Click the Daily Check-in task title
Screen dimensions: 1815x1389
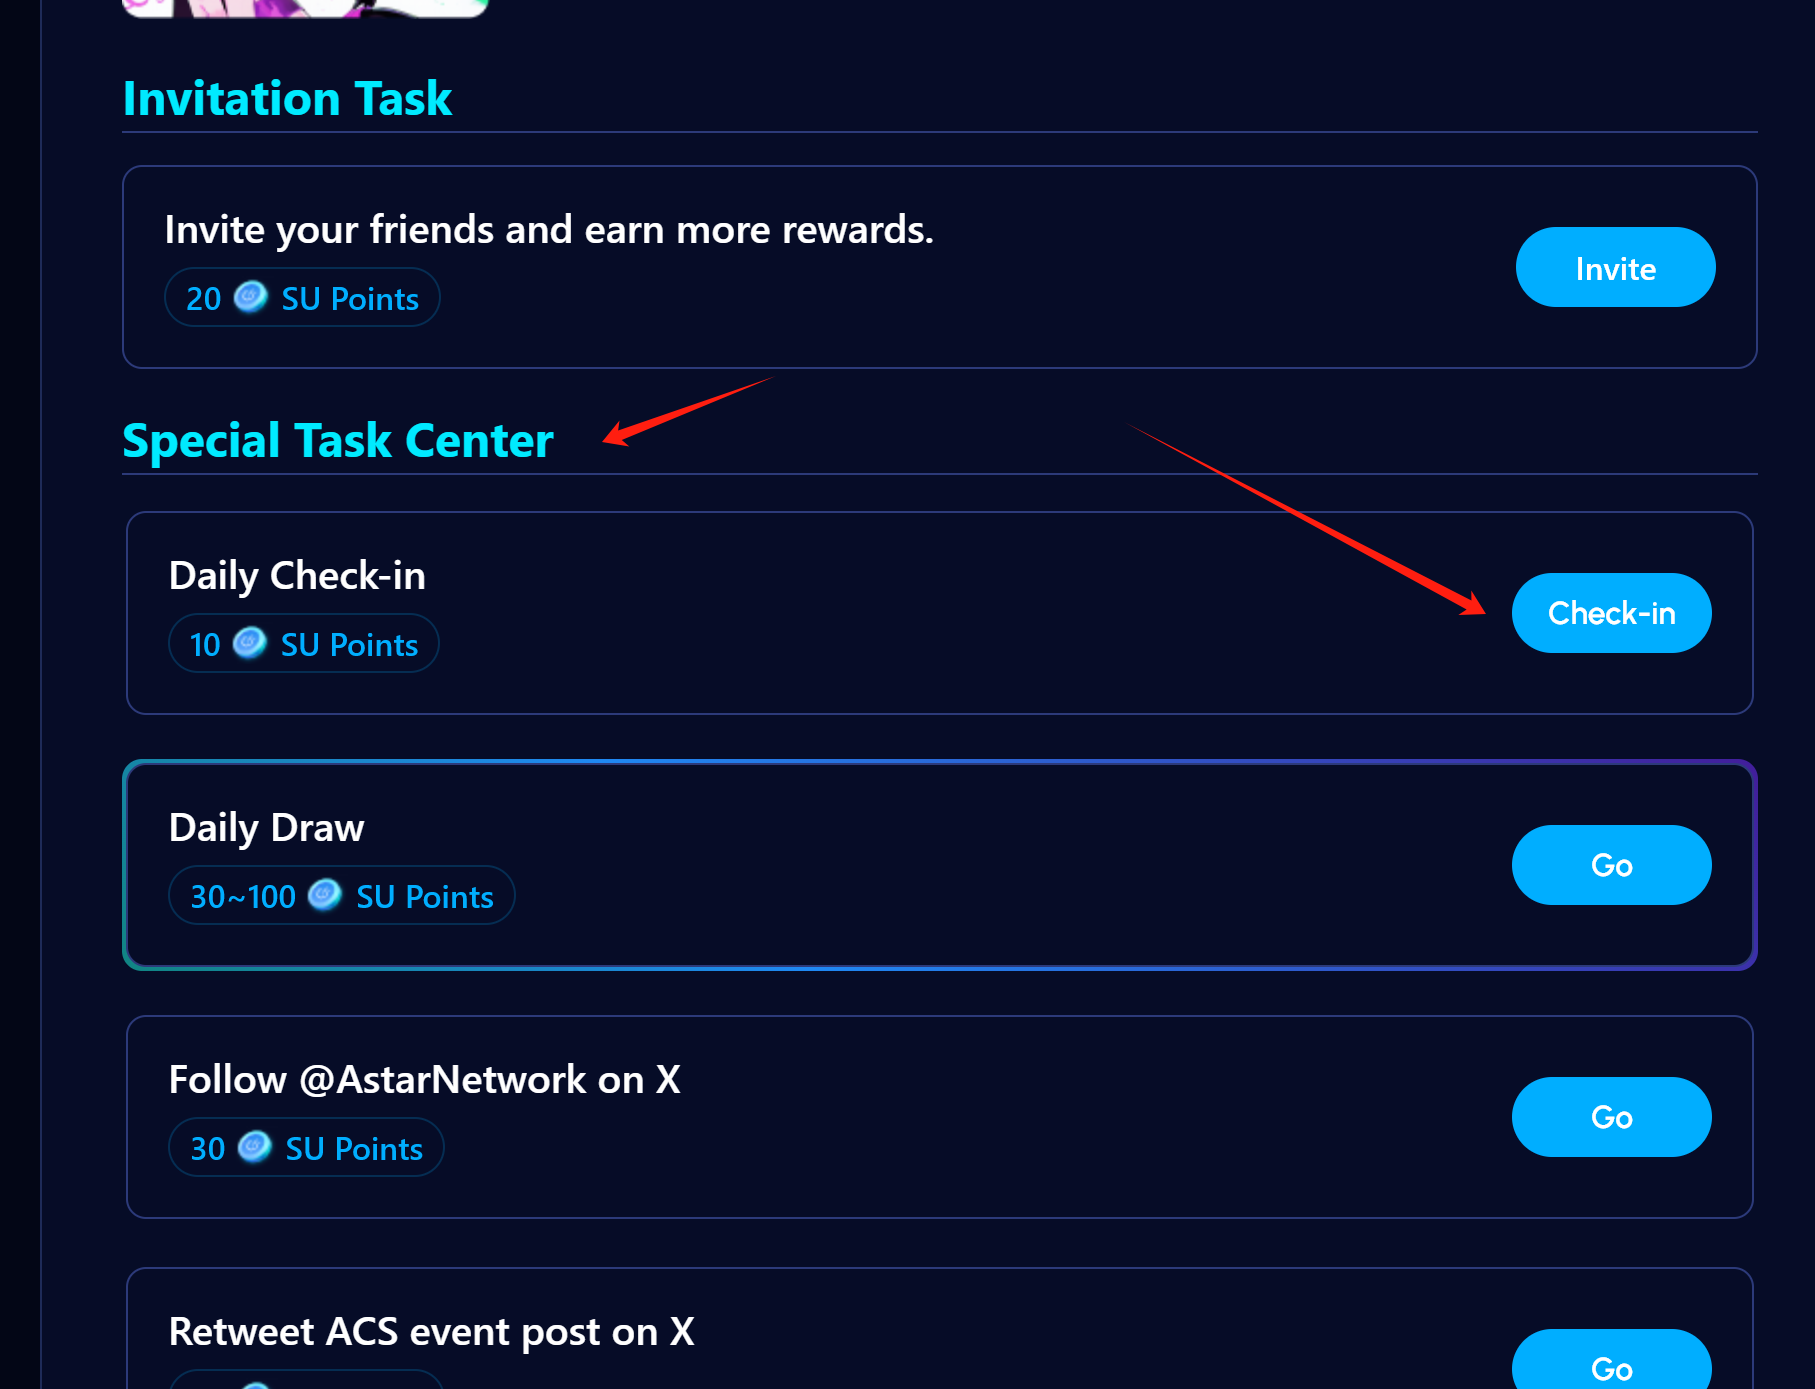pos(297,576)
